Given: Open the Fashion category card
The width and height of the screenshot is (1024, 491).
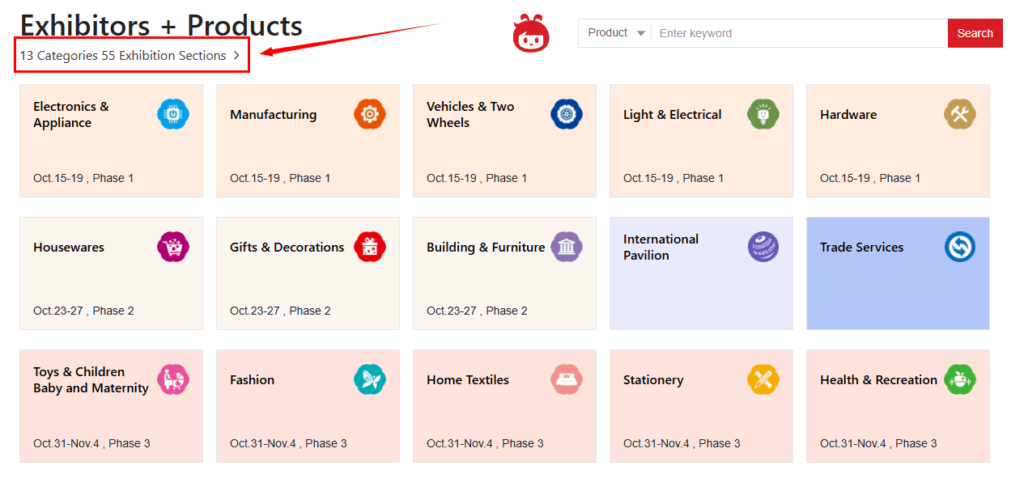Looking at the screenshot, I should pyautogui.click(x=308, y=406).
